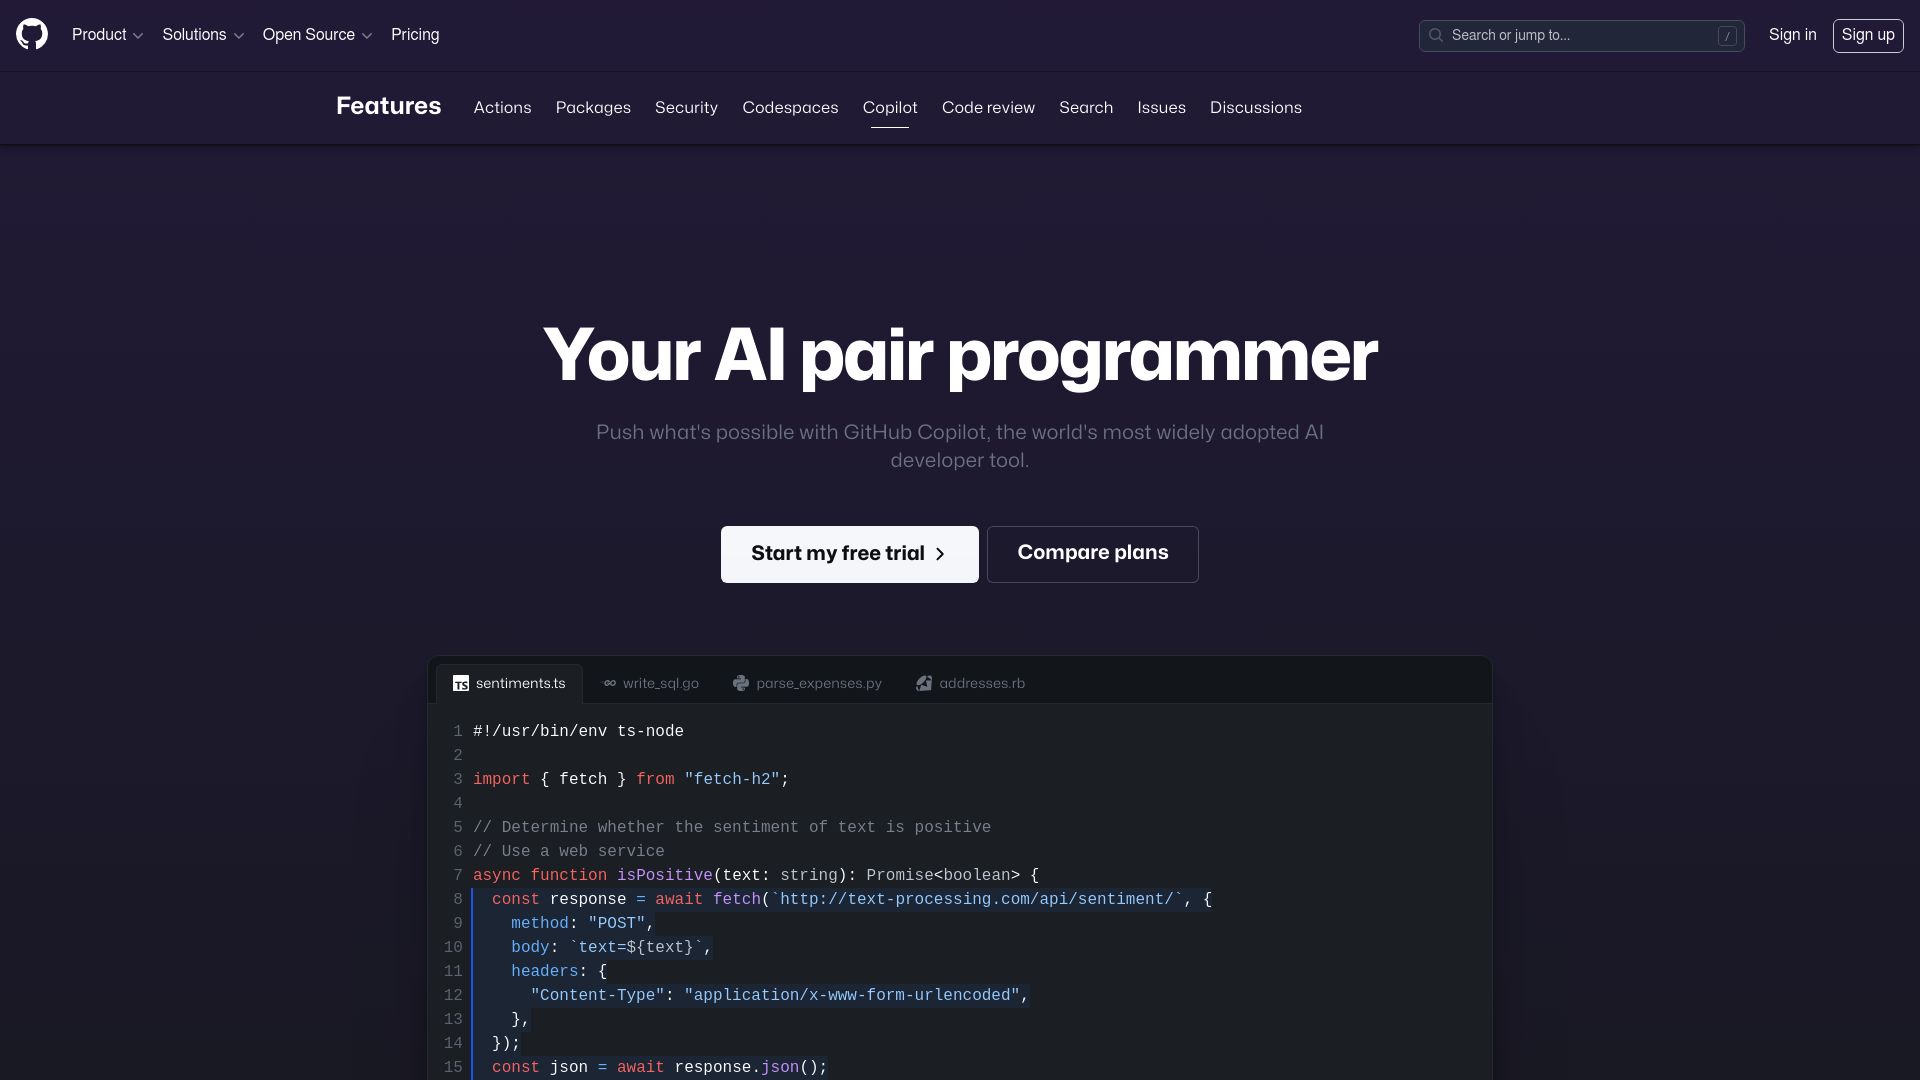Click the Go language icon beside write_sql.go
Screen dimensions: 1920x1080
(610, 684)
